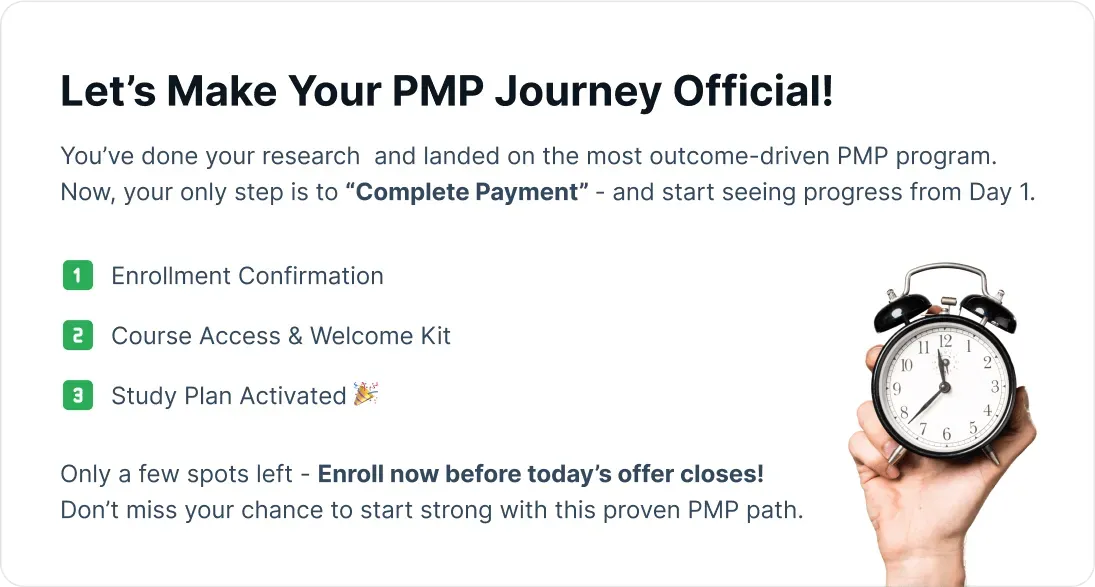The width and height of the screenshot is (1095, 587).
Task: Click the main PMP Journey heading
Action: pos(447,91)
